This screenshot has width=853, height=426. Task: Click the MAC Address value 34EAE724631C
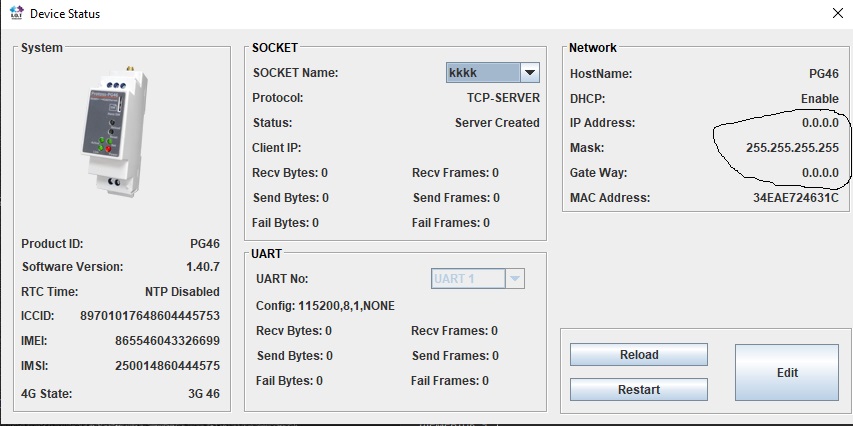[796, 198]
